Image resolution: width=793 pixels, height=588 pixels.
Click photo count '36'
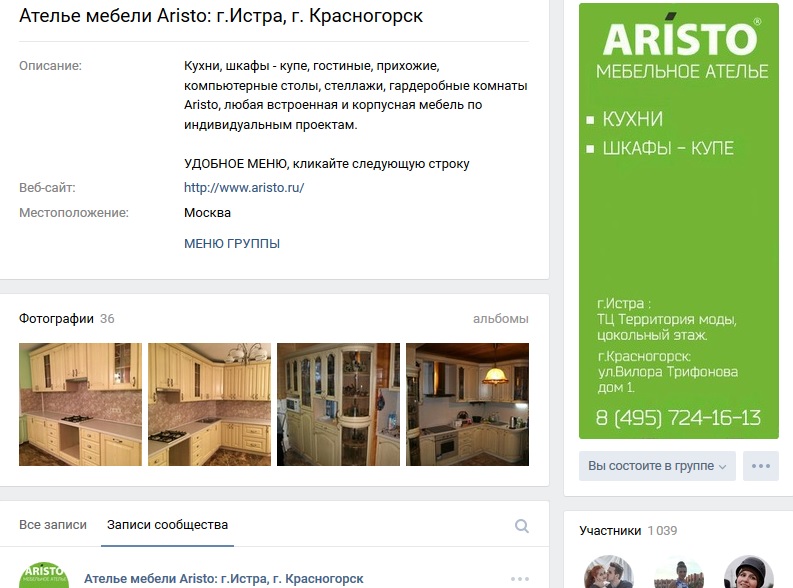point(107,319)
